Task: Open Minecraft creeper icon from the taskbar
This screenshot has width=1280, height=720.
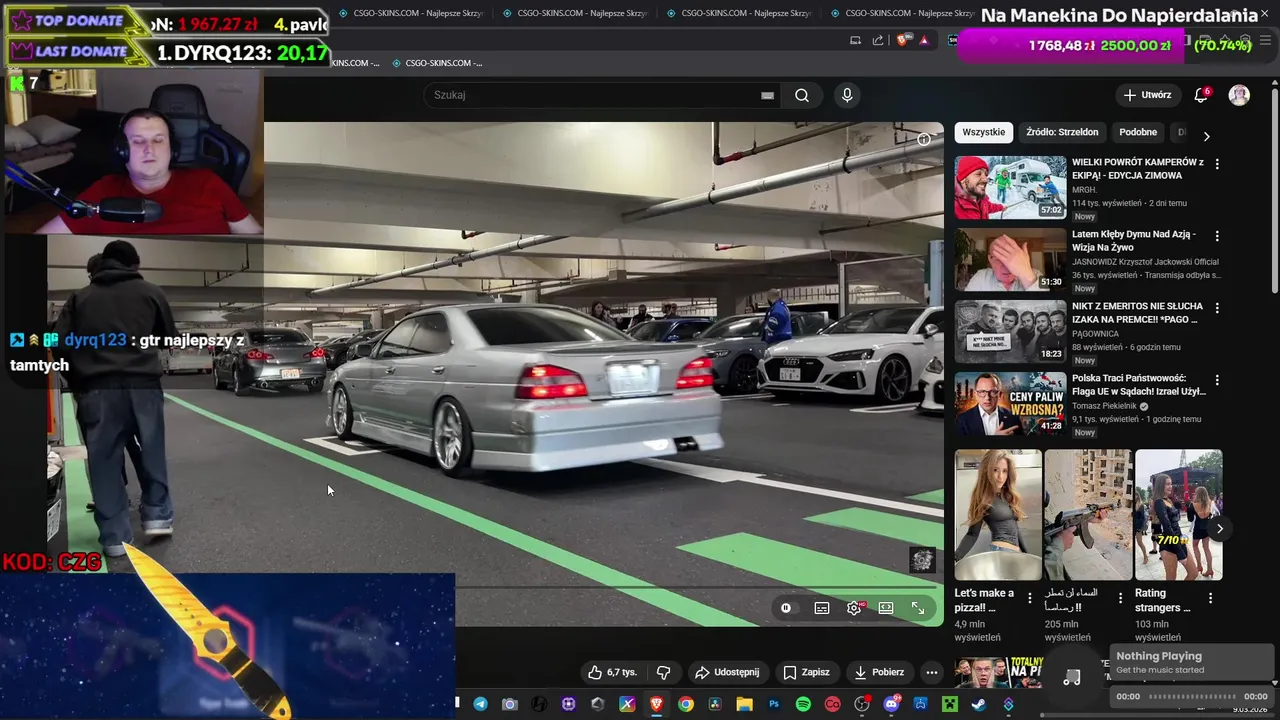Action: [x=949, y=704]
